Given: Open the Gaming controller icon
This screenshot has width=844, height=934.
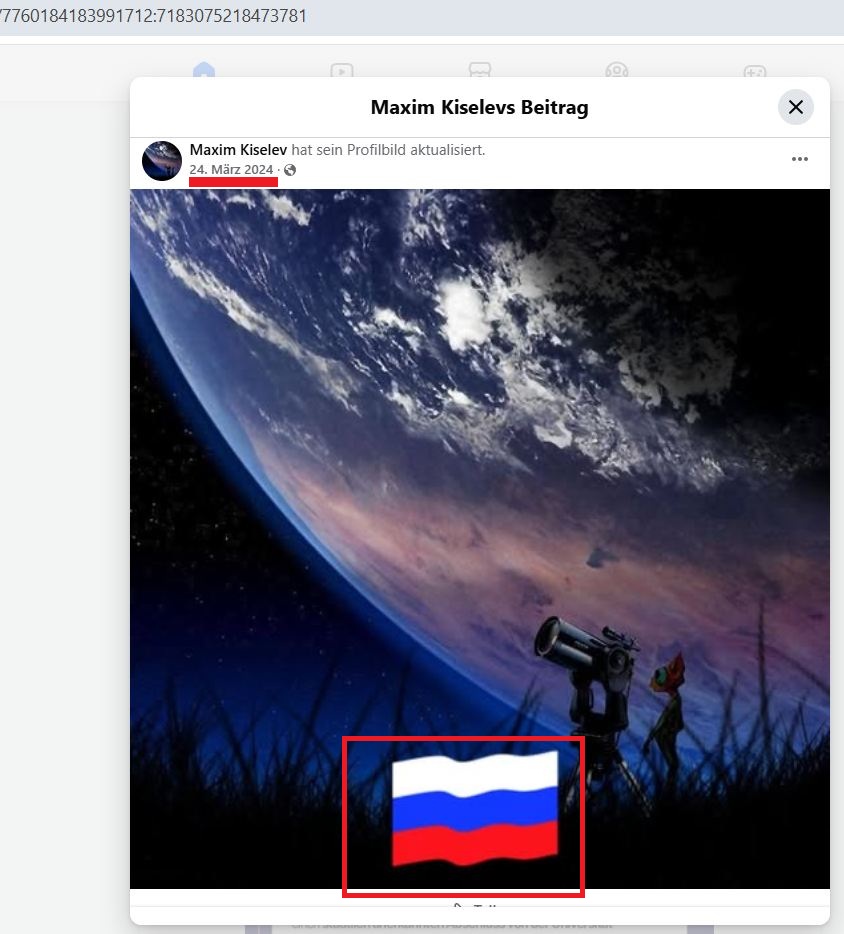Looking at the screenshot, I should (x=755, y=71).
